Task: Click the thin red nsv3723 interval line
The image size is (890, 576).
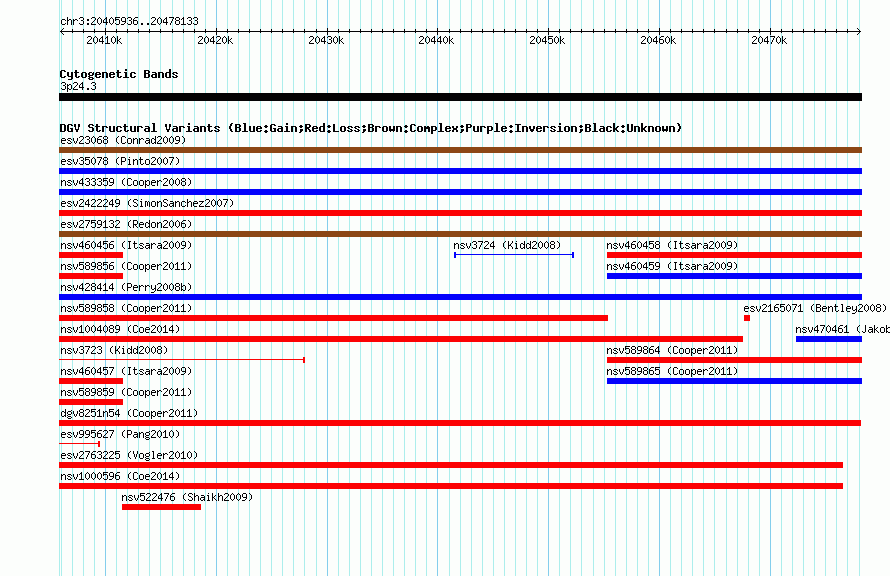Action: [x=182, y=360]
